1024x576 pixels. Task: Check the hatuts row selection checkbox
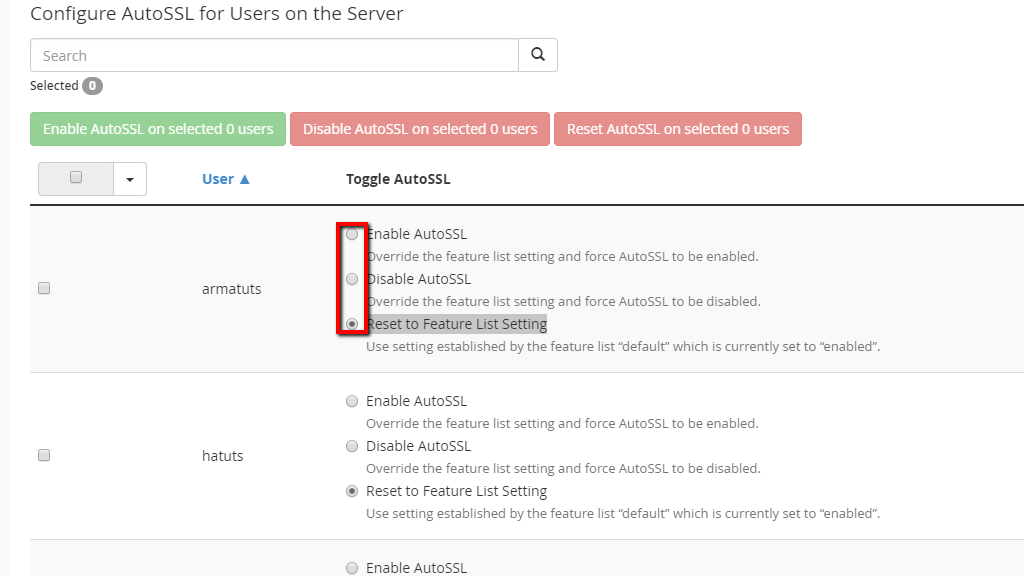[x=42, y=454]
